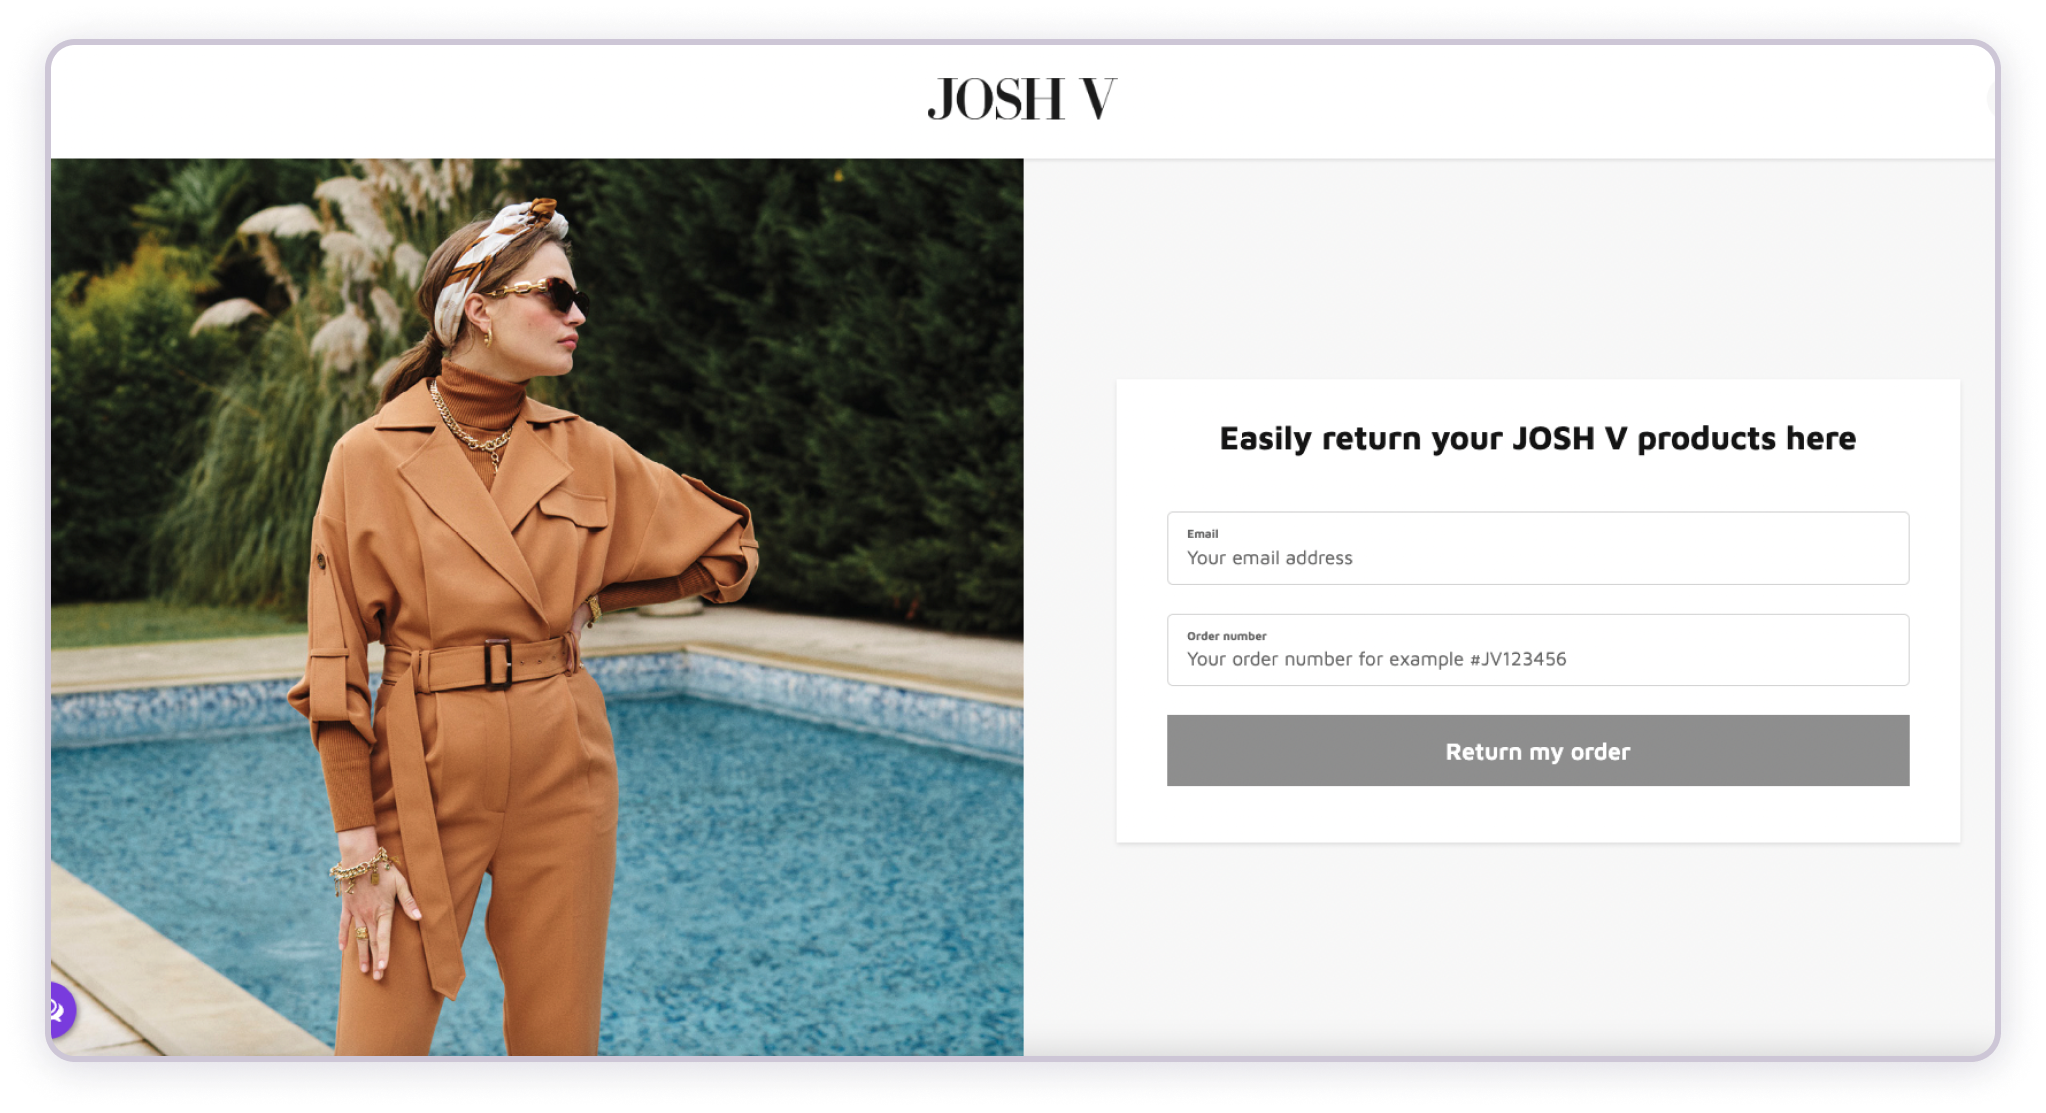
Task: Click the 'Your email address' placeholder text
Action: coord(1269,558)
